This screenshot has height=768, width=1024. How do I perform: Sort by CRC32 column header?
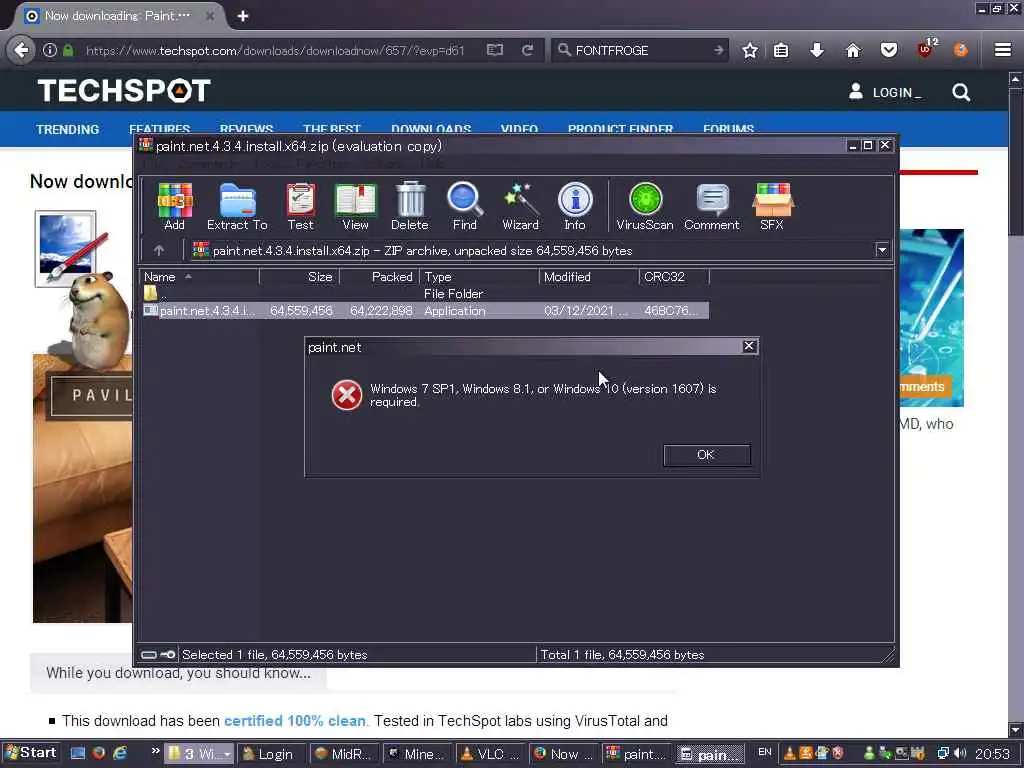(674, 277)
